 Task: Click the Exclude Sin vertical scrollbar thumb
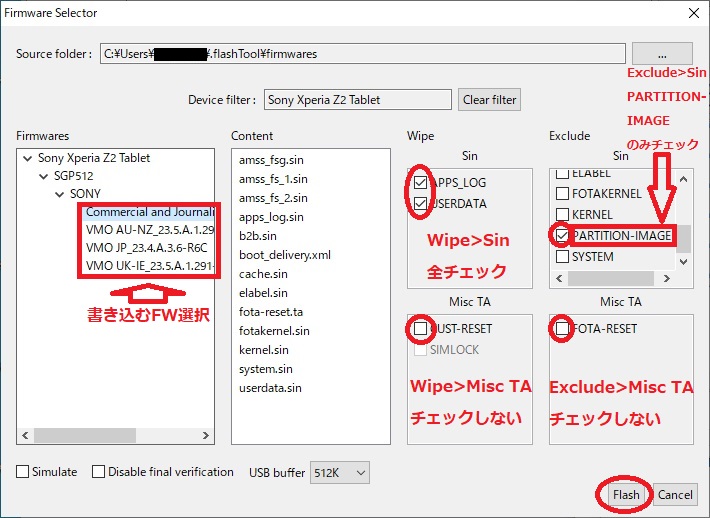[683, 239]
